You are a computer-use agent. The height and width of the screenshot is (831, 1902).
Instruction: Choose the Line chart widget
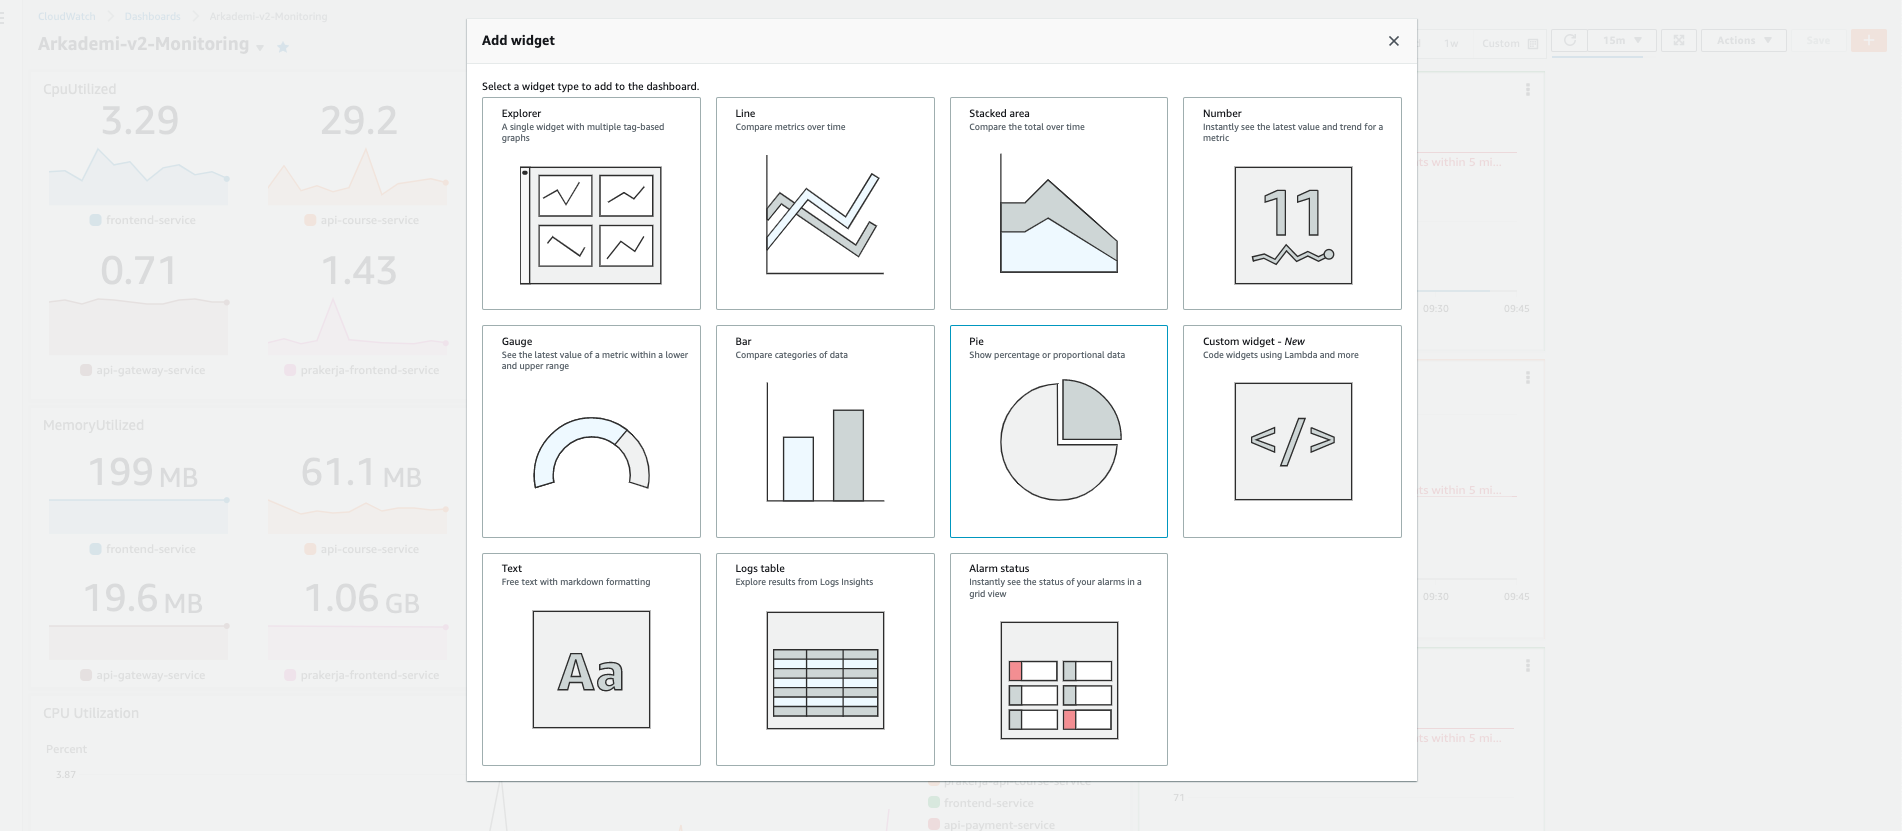[x=825, y=203]
